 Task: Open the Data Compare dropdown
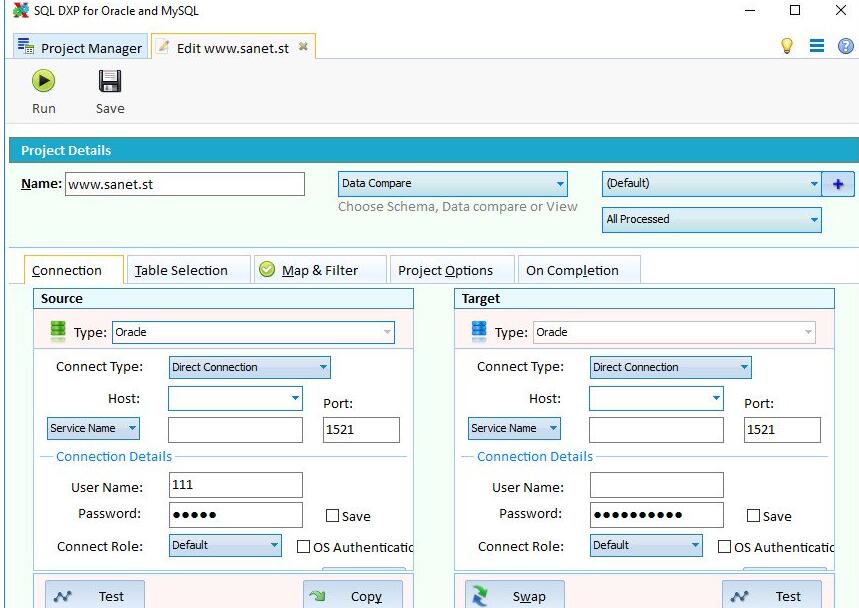(453, 184)
